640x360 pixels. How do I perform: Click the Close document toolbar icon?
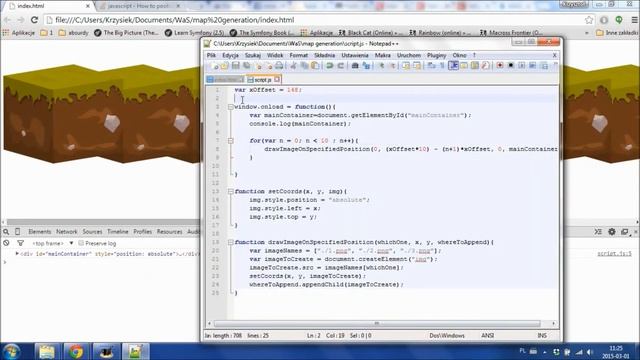tap(258, 66)
